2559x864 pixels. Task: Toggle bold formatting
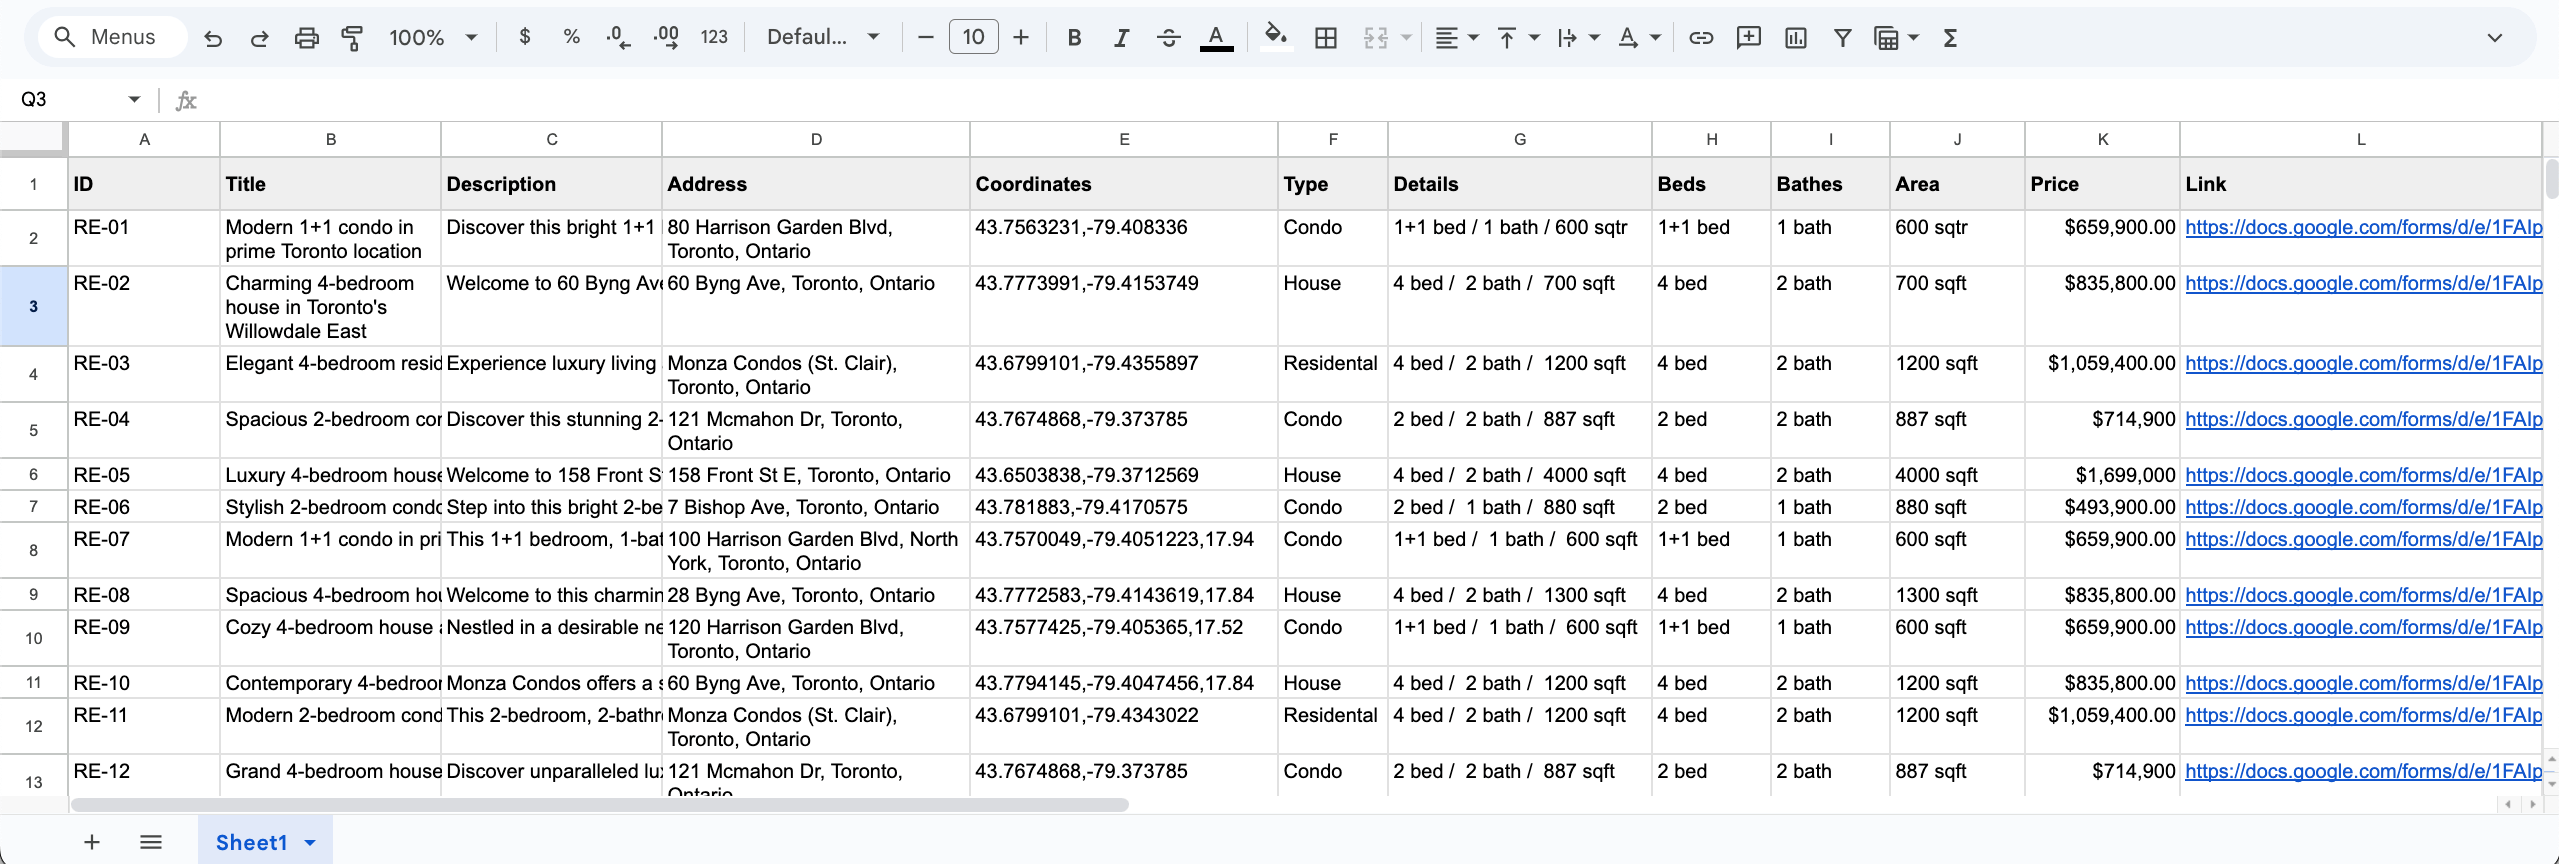[1074, 37]
